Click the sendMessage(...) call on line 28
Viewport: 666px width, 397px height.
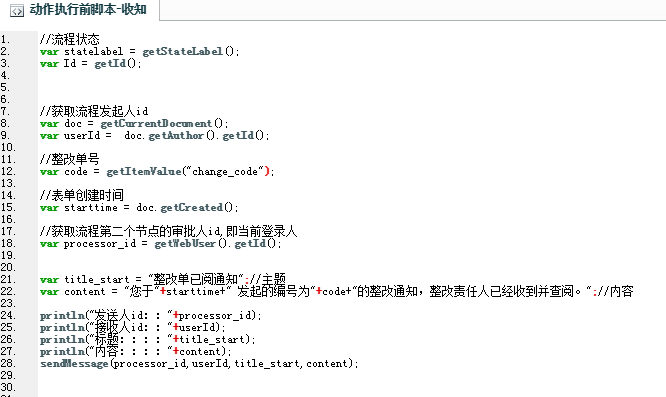(199, 363)
